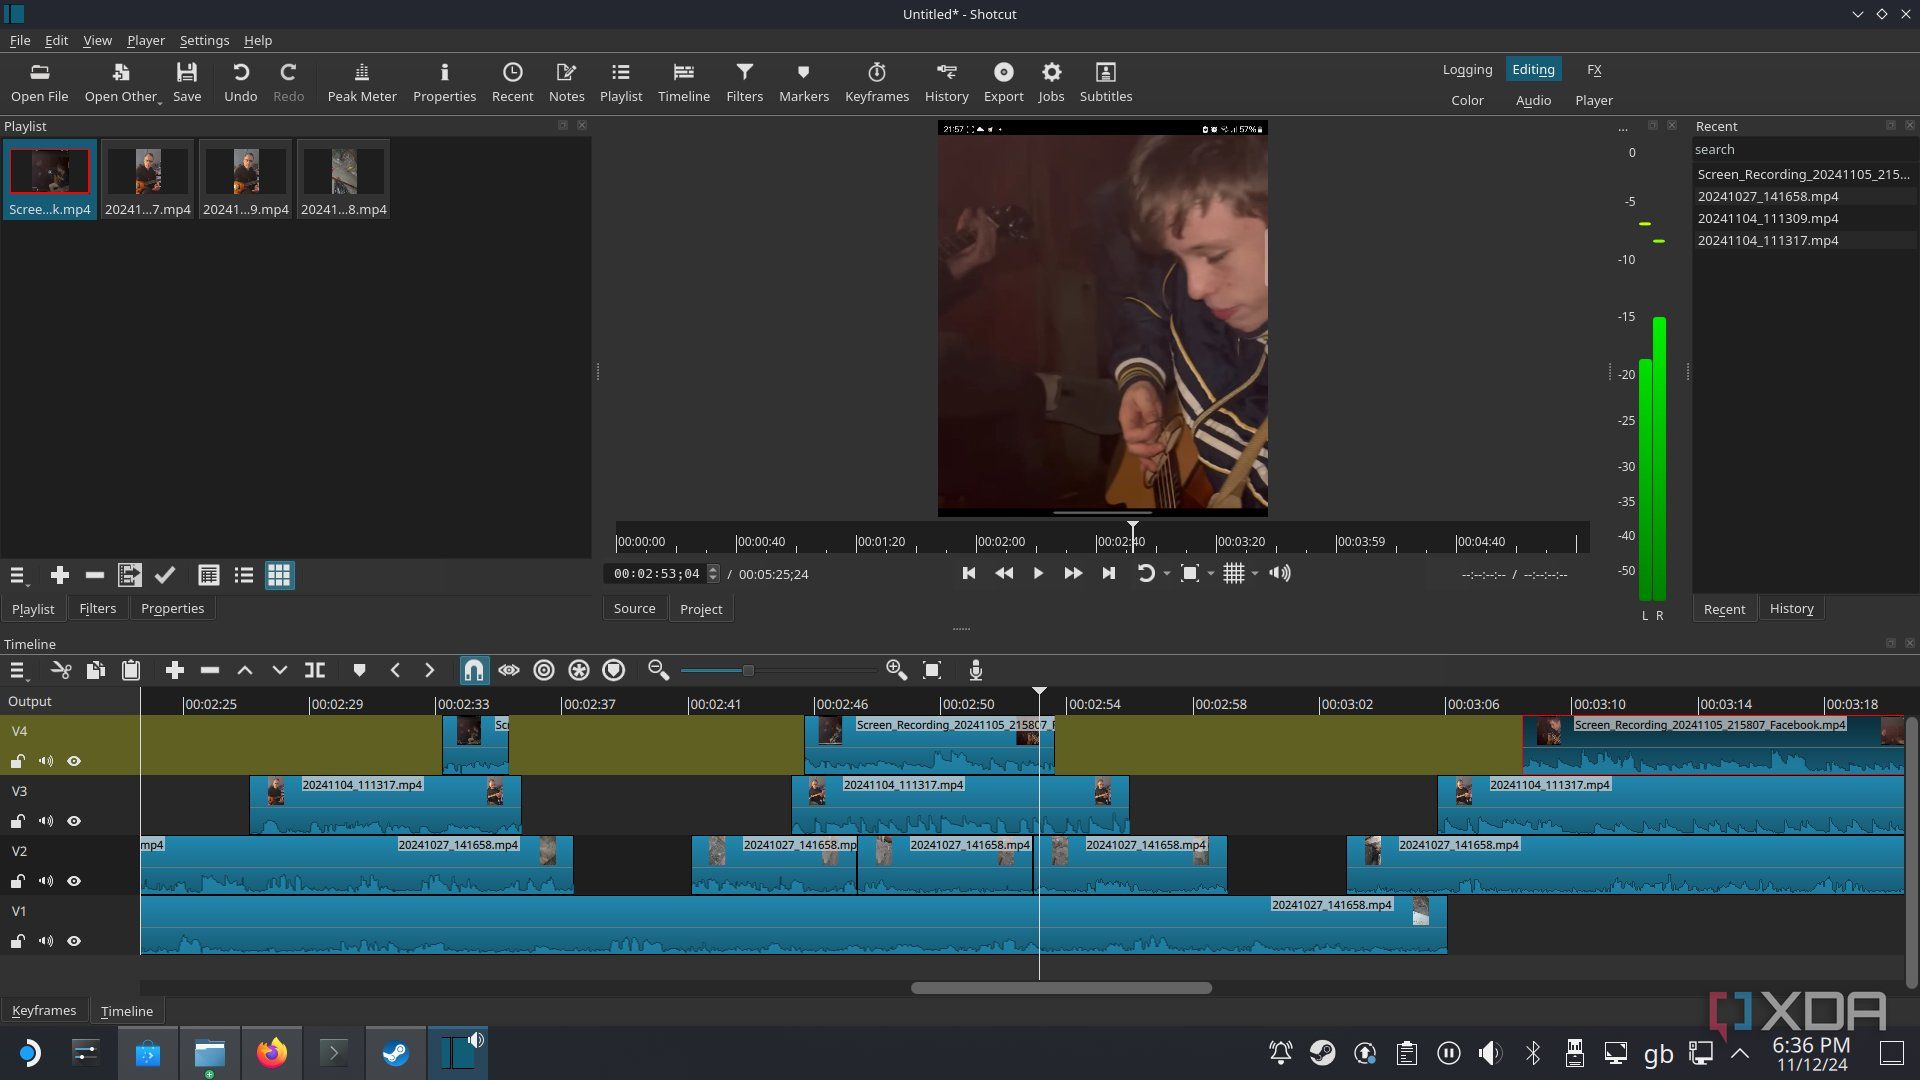Open the zoom fit dropdown arrow in player
Screen dimensions: 1920x1080
(x=1211, y=574)
